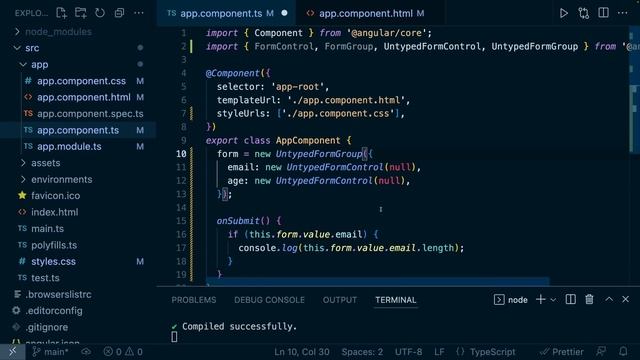Click the New File icon in Explorer
640x360 pixels.
(x=61, y=13)
